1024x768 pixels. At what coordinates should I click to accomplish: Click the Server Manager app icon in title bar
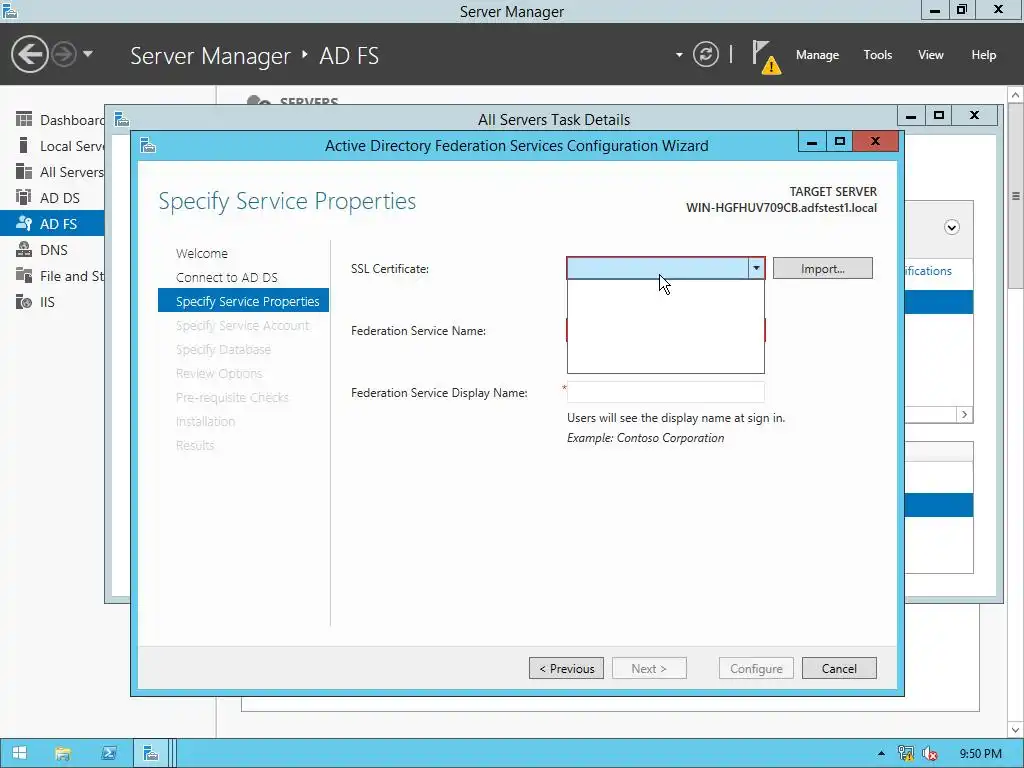pos(10,10)
